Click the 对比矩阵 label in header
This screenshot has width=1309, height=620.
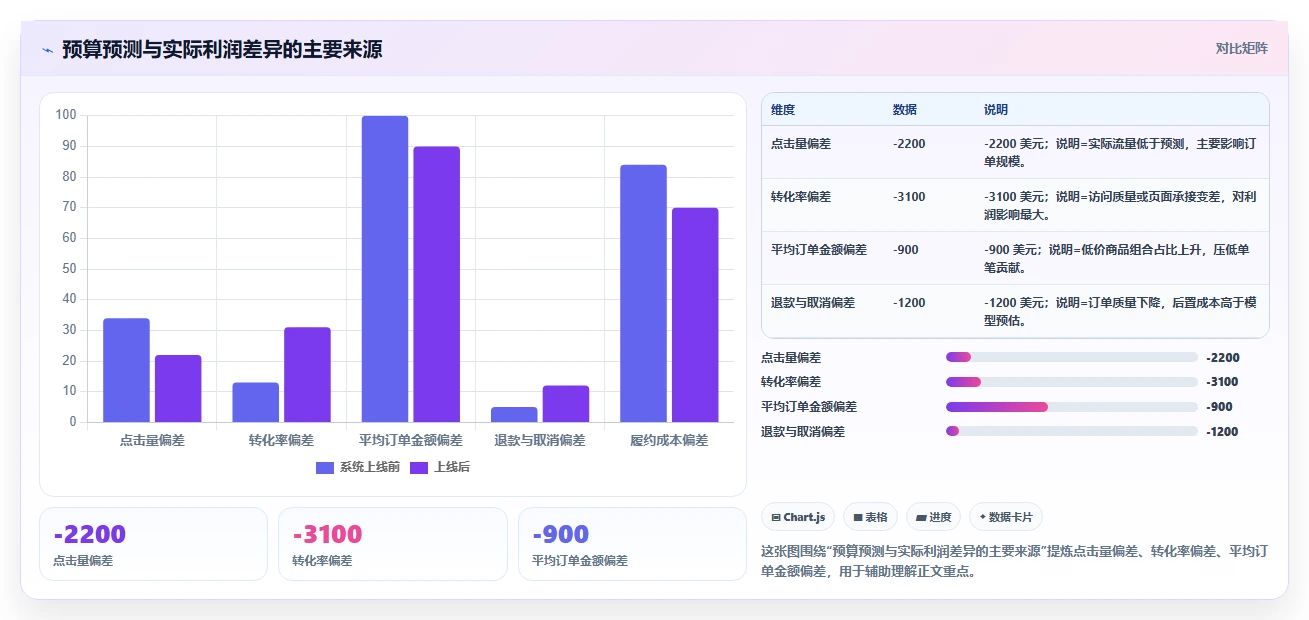pyautogui.click(x=1241, y=48)
